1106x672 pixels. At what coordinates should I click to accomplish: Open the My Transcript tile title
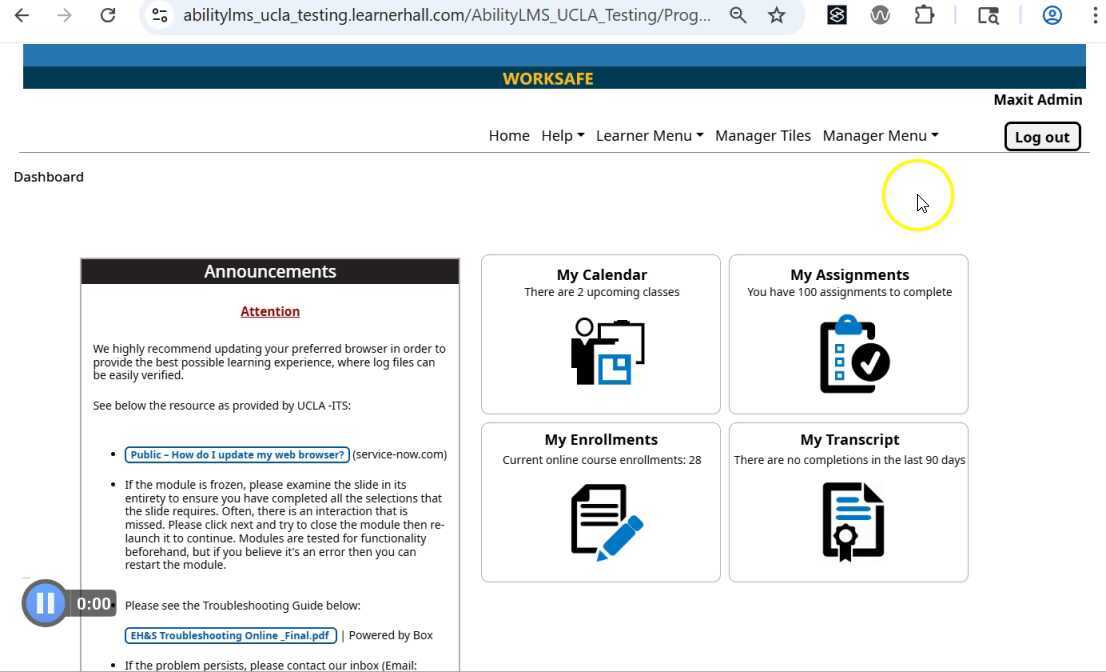coord(849,439)
